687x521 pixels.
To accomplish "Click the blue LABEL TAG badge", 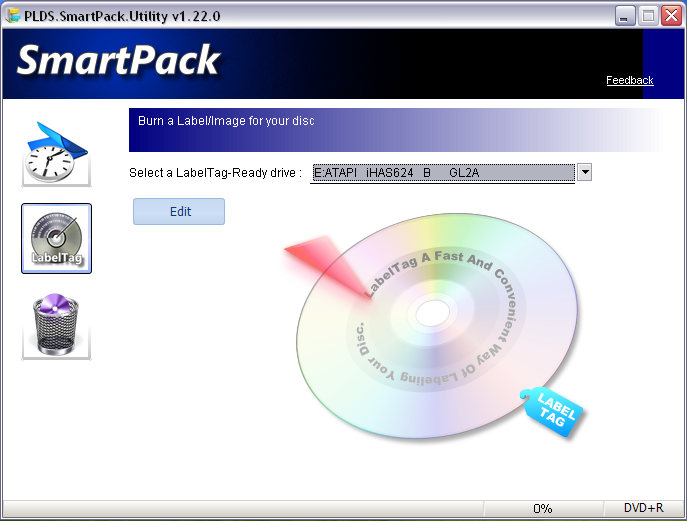I will point(554,411).
